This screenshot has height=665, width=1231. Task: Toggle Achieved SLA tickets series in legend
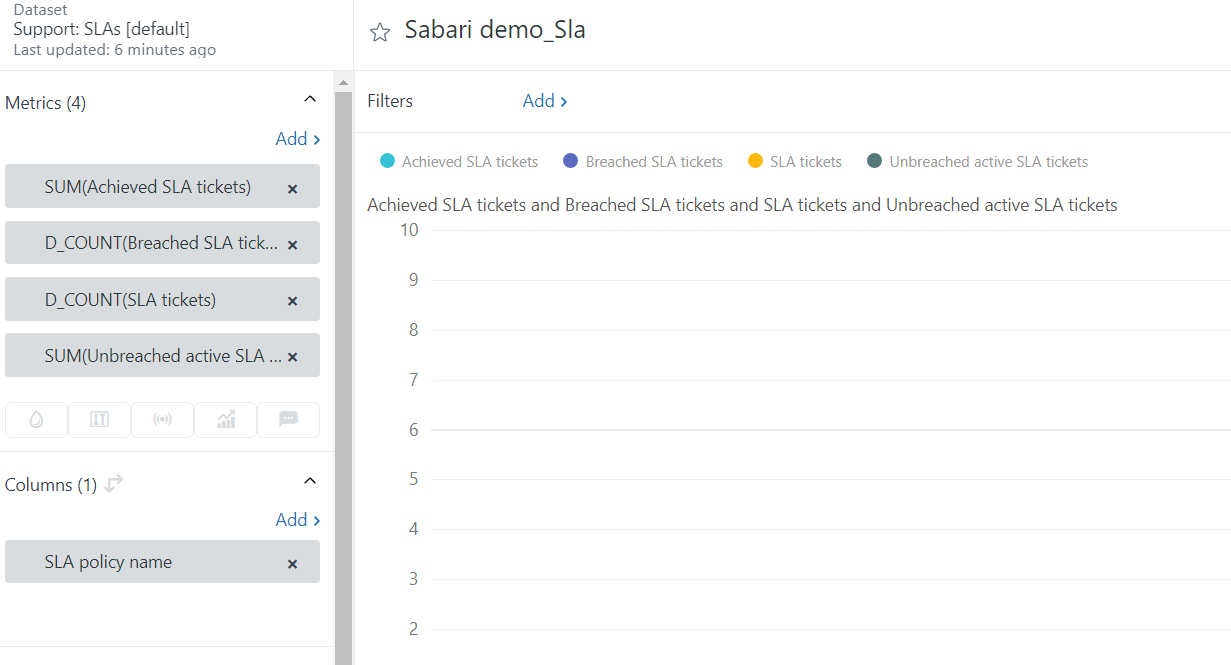[469, 162]
